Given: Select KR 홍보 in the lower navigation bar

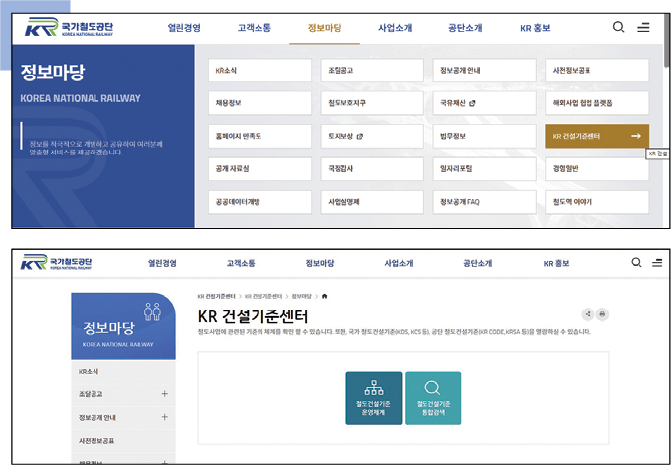Looking at the screenshot, I should [556, 263].
